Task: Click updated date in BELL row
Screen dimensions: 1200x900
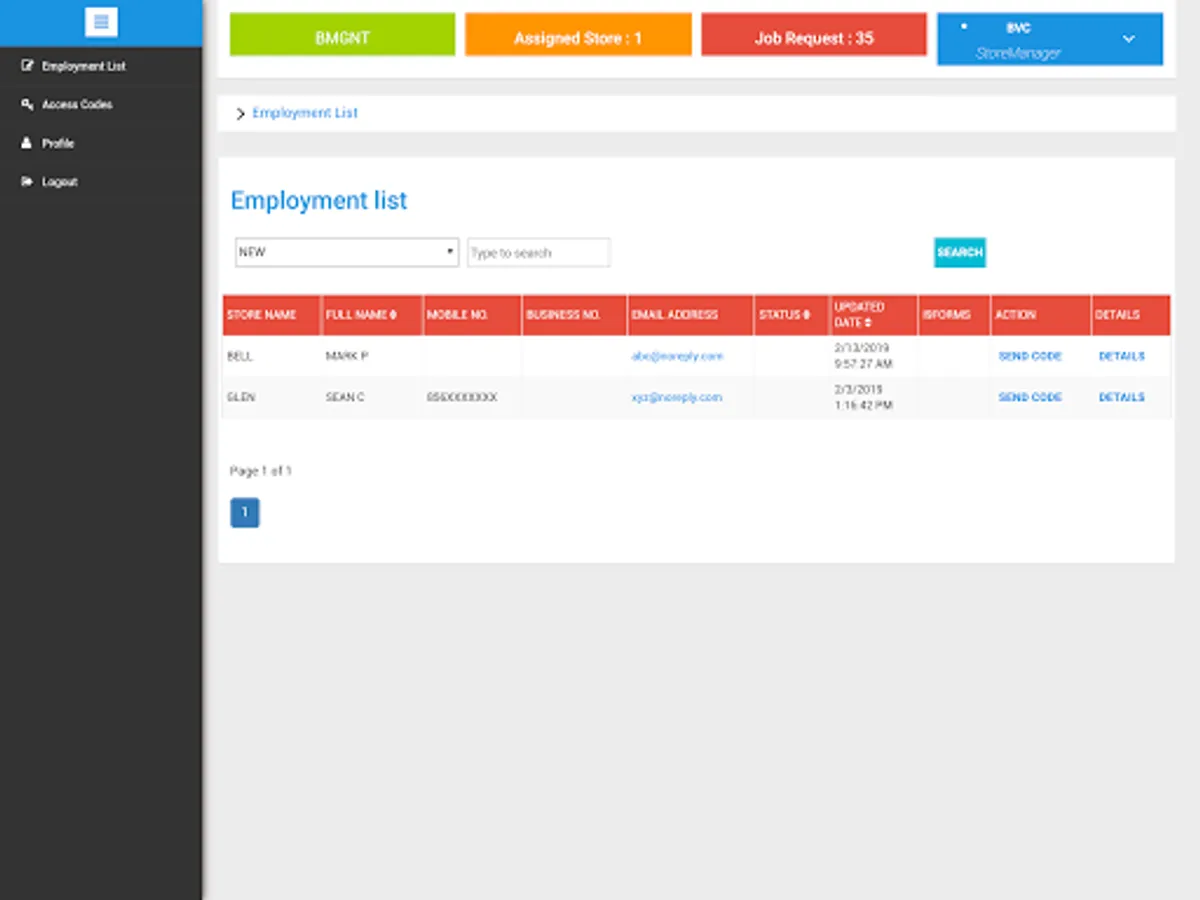Action: tap(863, 356)
